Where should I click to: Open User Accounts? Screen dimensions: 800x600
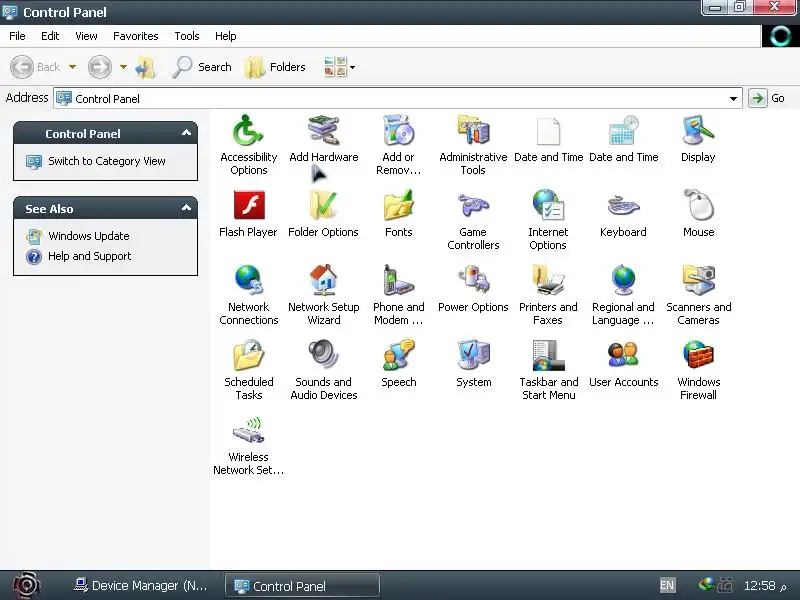pos(623,363)
